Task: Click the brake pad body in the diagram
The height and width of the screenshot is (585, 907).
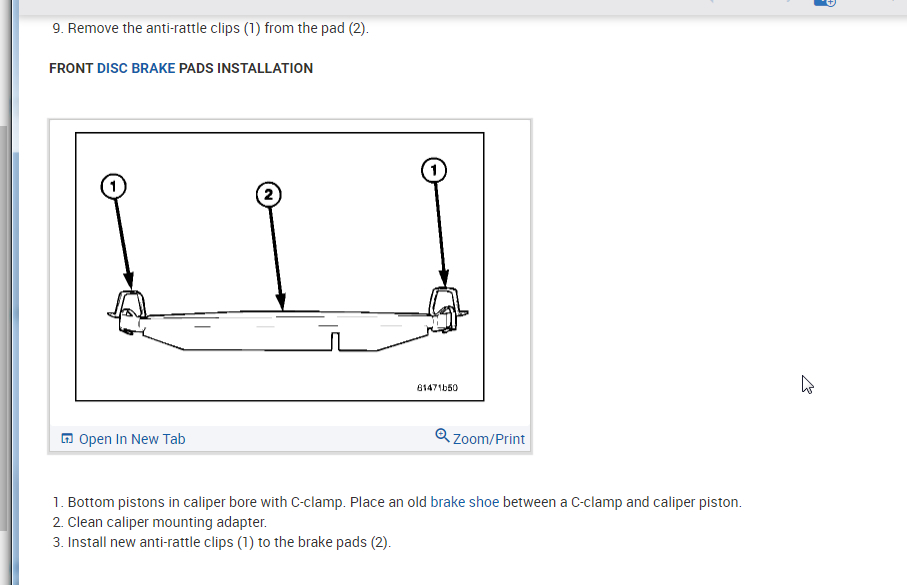Action: (286, 331)
